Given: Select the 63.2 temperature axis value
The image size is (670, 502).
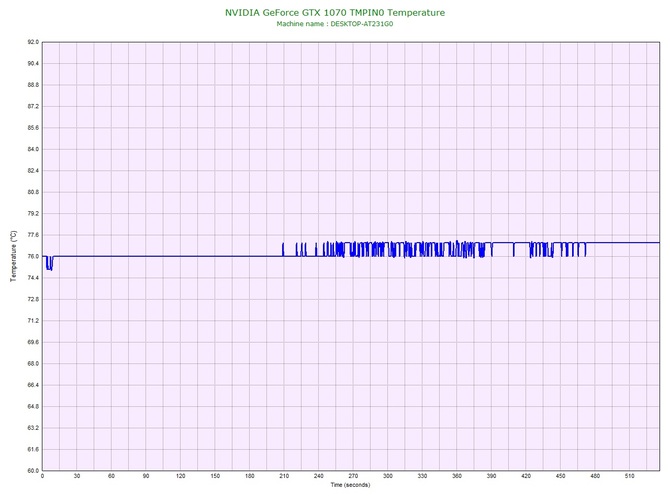Looking at the screenshot, I should click(33, 428).
